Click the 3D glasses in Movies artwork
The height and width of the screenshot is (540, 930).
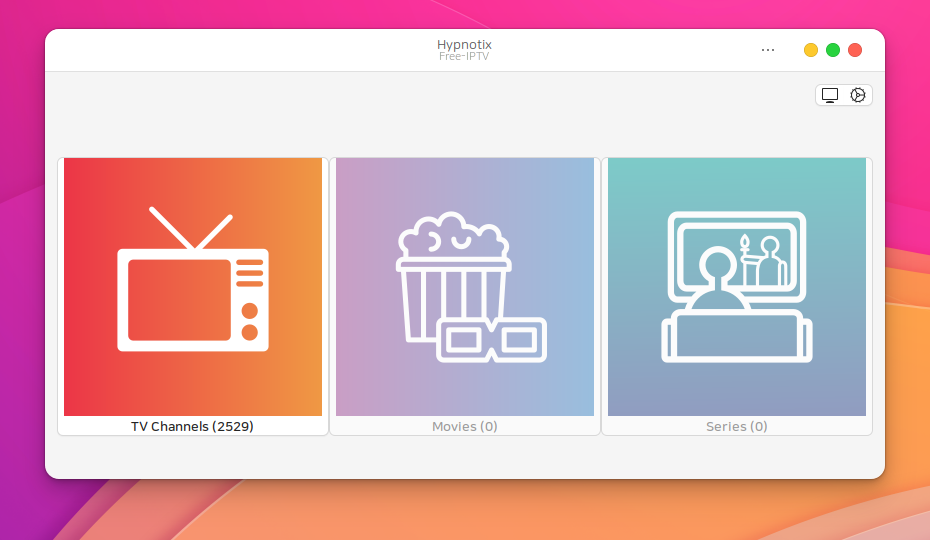(x=491, y=340)
